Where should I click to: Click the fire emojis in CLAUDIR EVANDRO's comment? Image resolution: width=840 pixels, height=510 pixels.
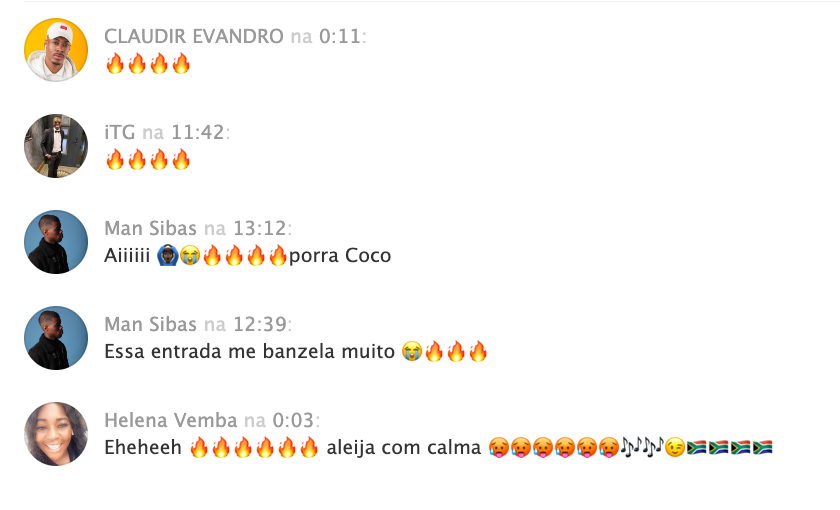(148, 64)
